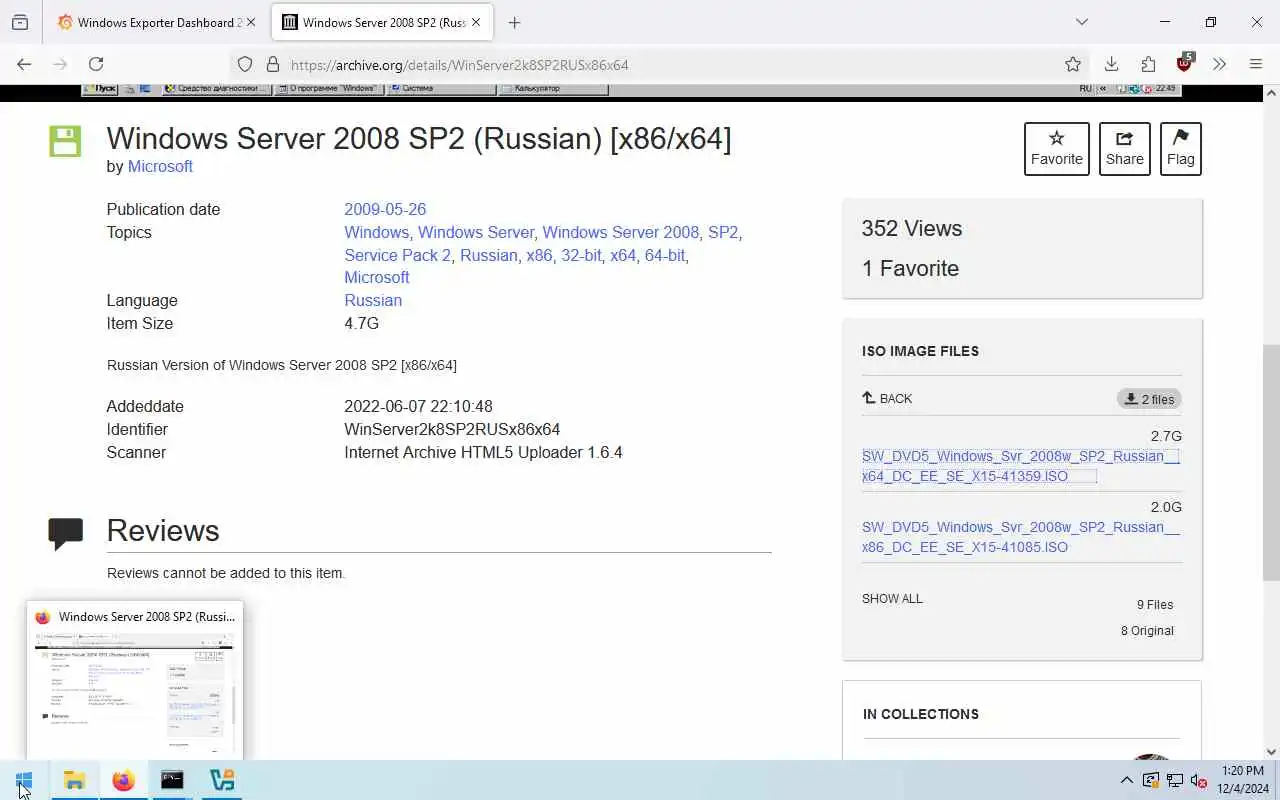Screen dimensions: 1280x800
Task: Click the green floppy disk software icon
Action: point(65,141)
